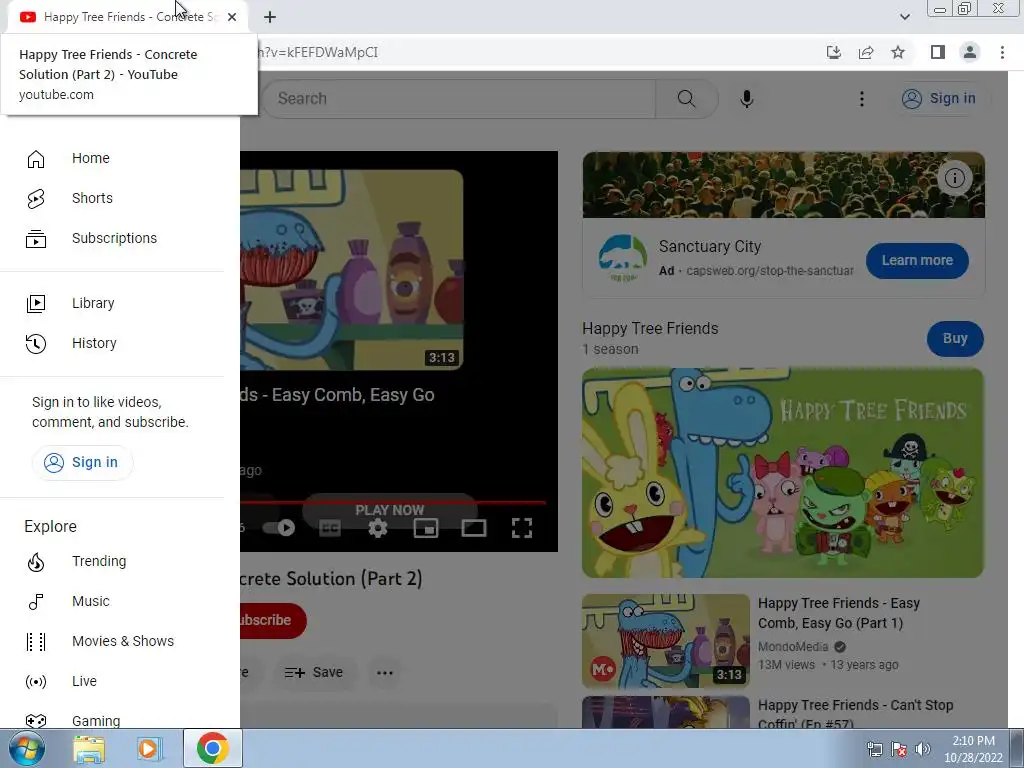Click the search magnifier button
The width and height of the screenshot is (1024, 768).
pos(686,99)
